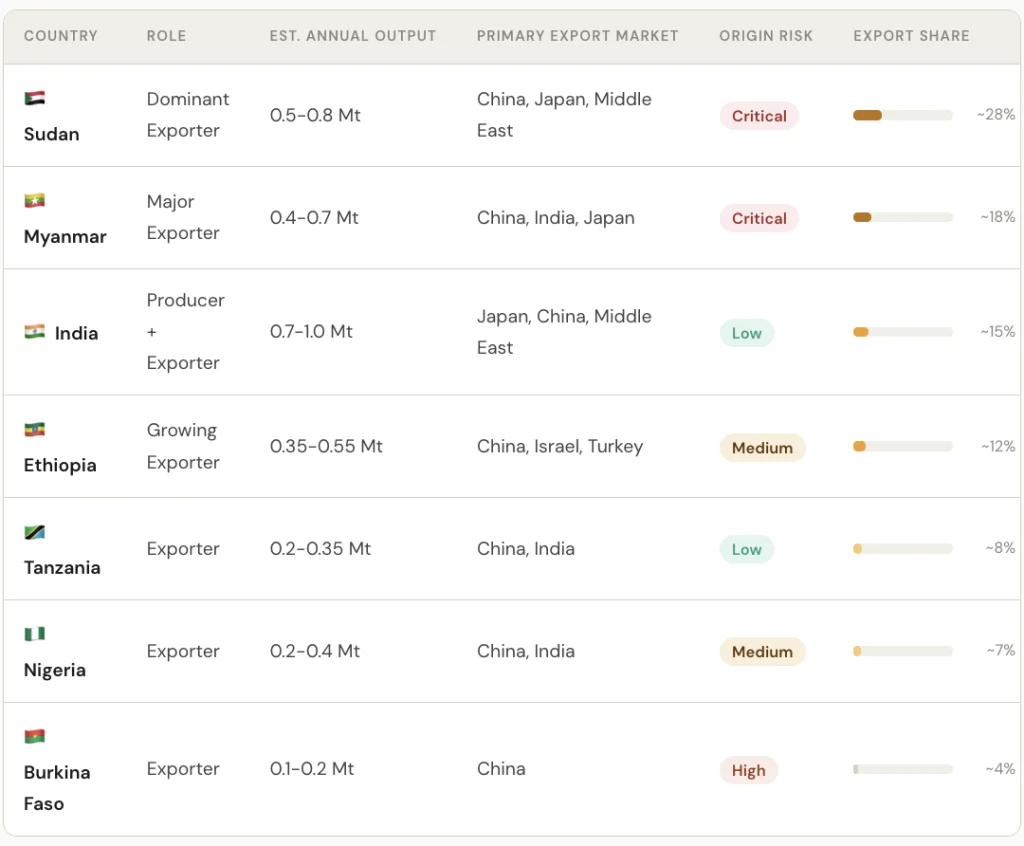
Task: Click the Tanzania flag icon
Action: pyautogui.click(x=35, y=532)
